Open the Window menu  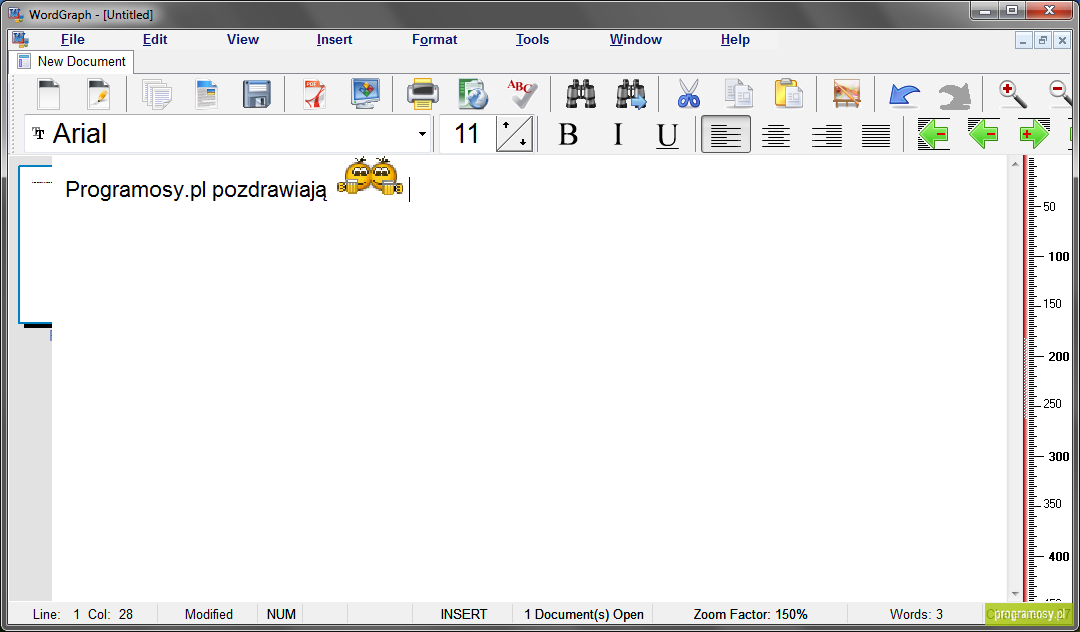coord(636,39)
